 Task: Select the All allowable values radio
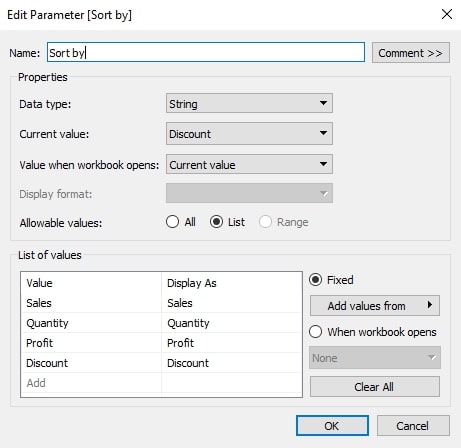click(x=172, y=222)
